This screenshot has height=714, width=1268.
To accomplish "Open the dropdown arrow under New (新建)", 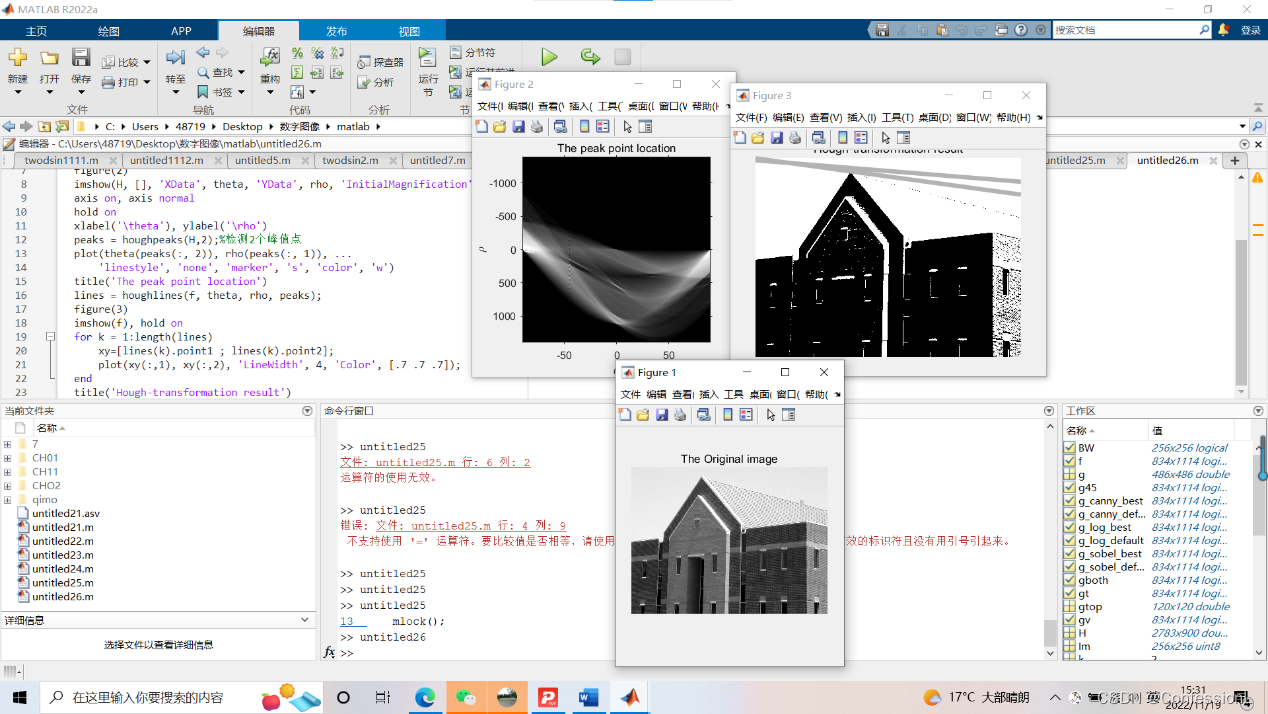I will [17, 93].
